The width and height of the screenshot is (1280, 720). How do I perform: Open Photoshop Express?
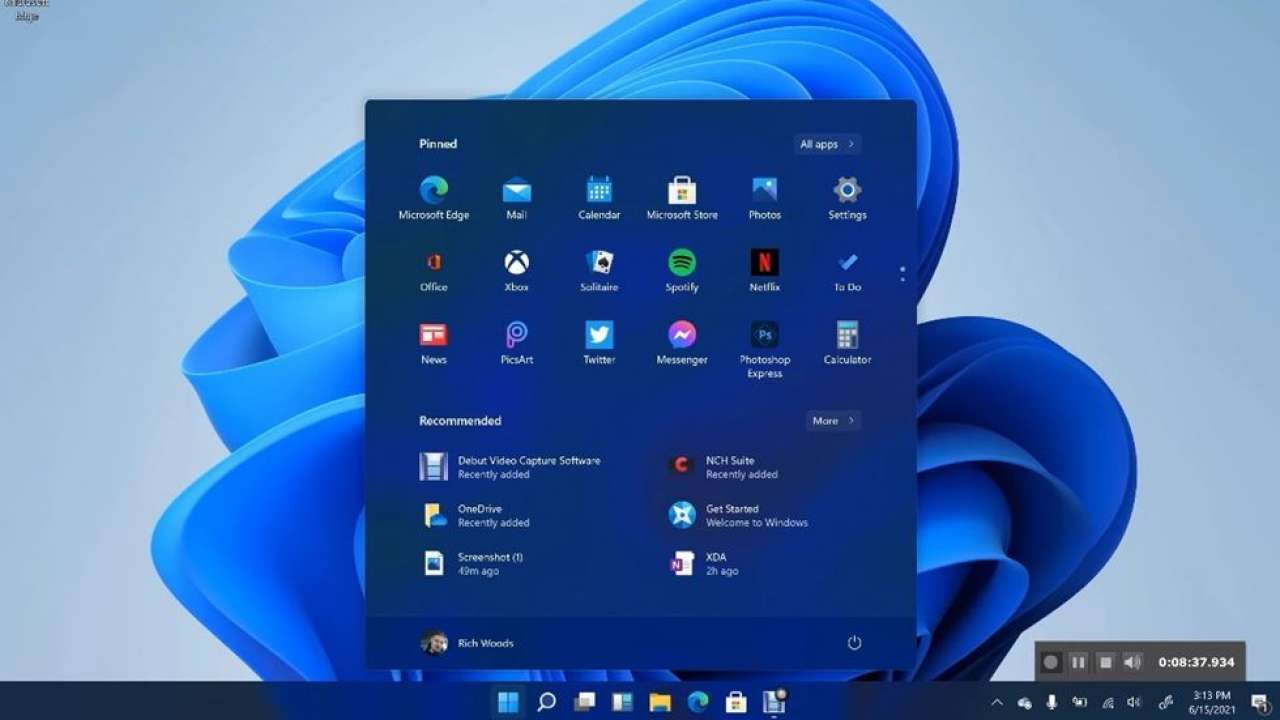point(765,349)
